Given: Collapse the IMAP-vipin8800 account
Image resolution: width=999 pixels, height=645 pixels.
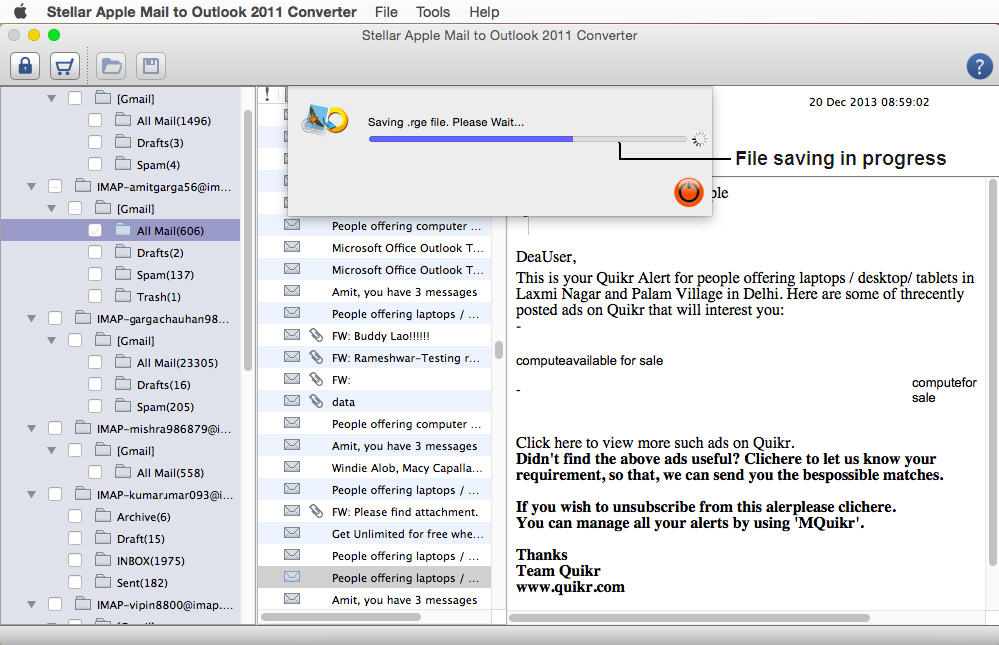Looking at the screenshot, I should 31,604.
